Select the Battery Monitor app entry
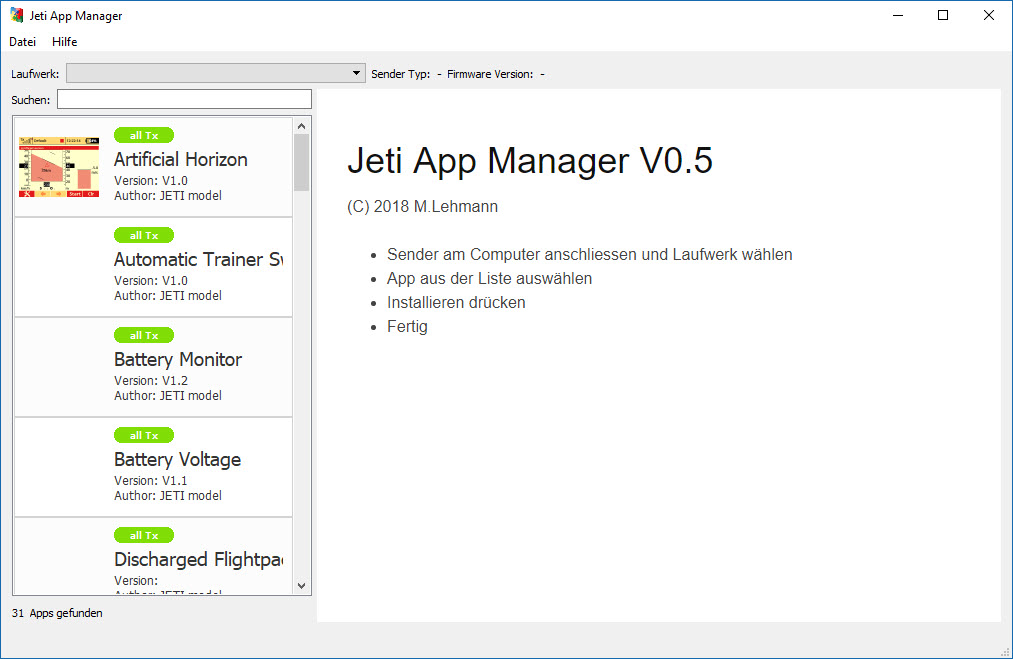The height and width of the screenshot is (659, 1013). click(x=153, y=367)
